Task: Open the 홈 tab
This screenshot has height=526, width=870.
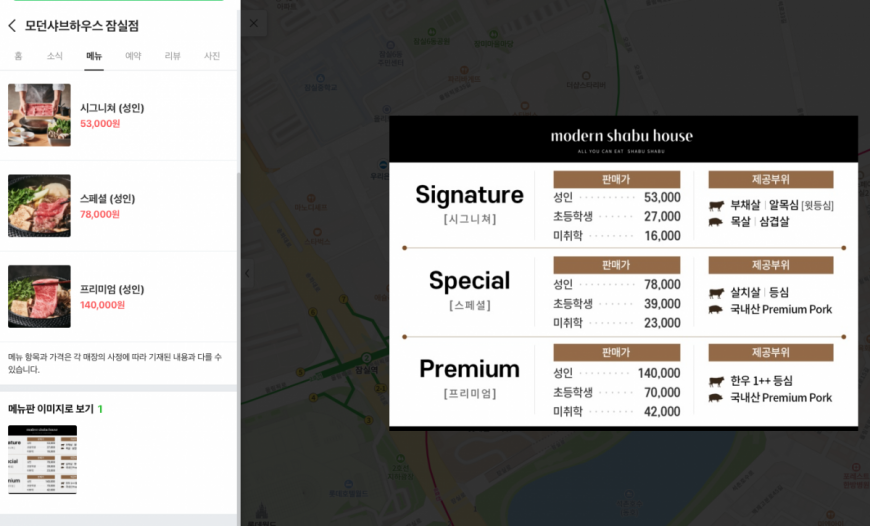Action: click(18, 55)
